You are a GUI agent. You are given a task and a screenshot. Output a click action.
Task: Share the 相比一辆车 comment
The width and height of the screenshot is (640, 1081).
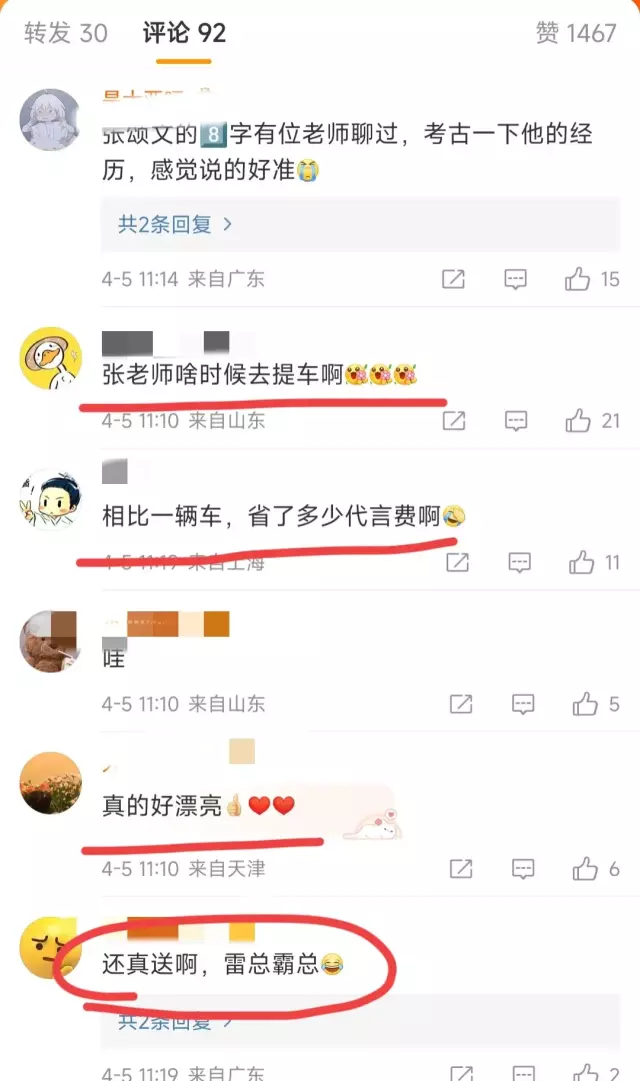click(x=457, y=563)
